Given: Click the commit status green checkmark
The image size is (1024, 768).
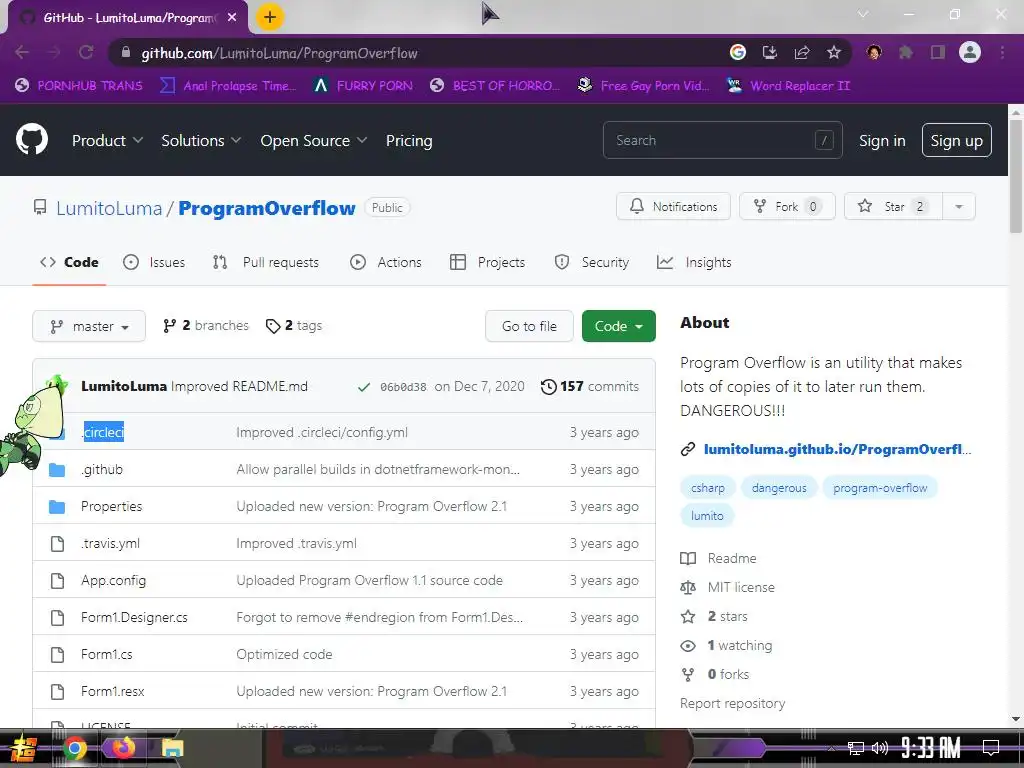Looking at the screenshot, I should point(364,387).
